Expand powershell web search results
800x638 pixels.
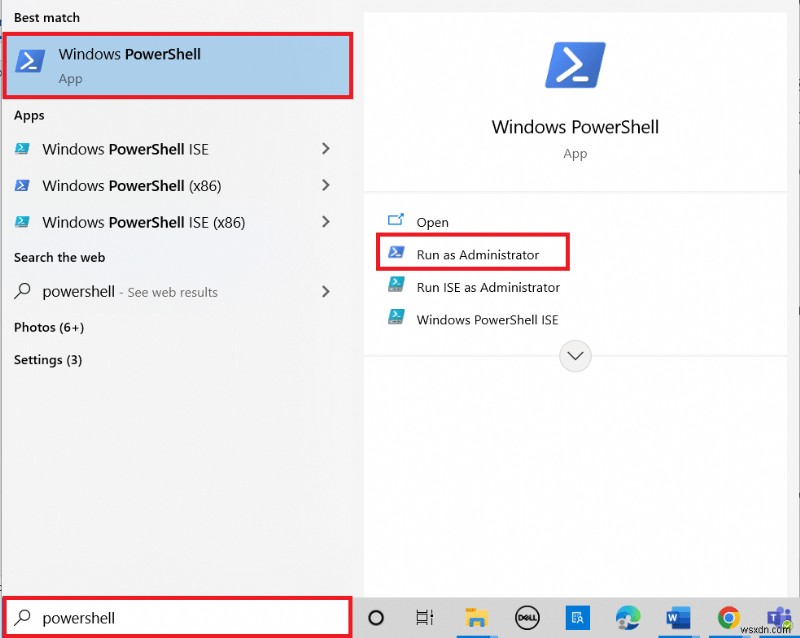325,292
